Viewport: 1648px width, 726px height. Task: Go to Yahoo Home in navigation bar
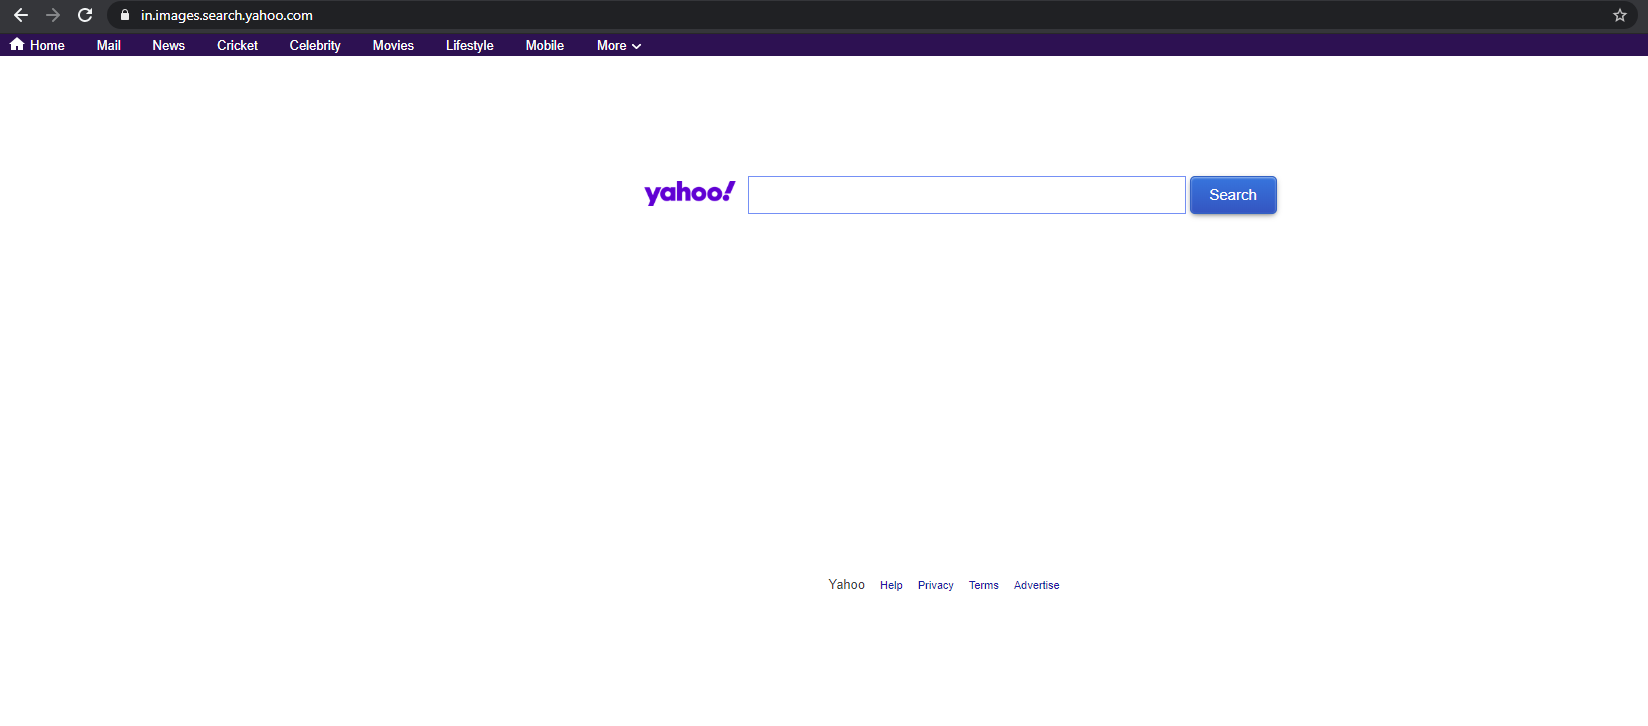coord(37,45)
